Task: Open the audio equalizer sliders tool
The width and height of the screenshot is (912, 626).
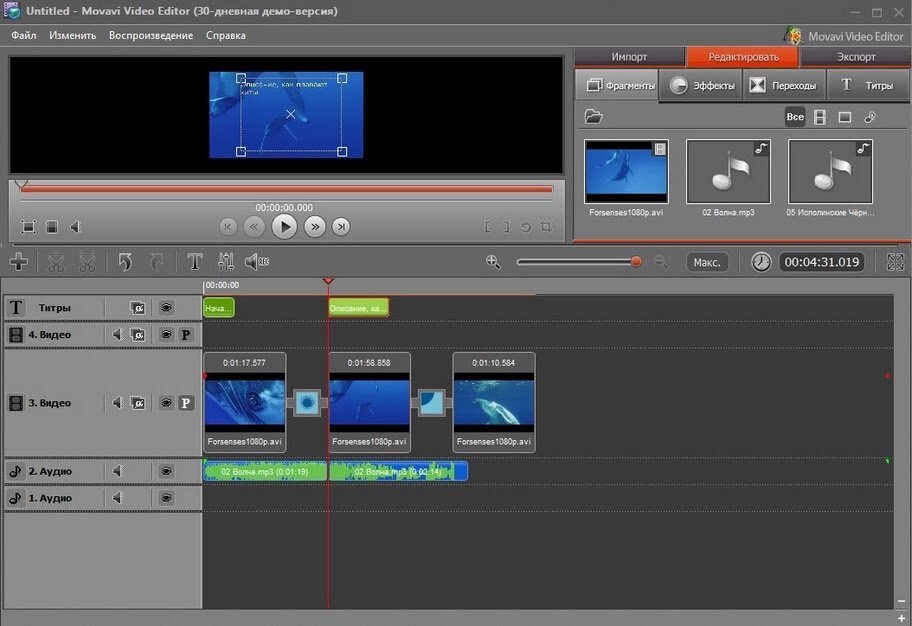Action: [226, 262]
